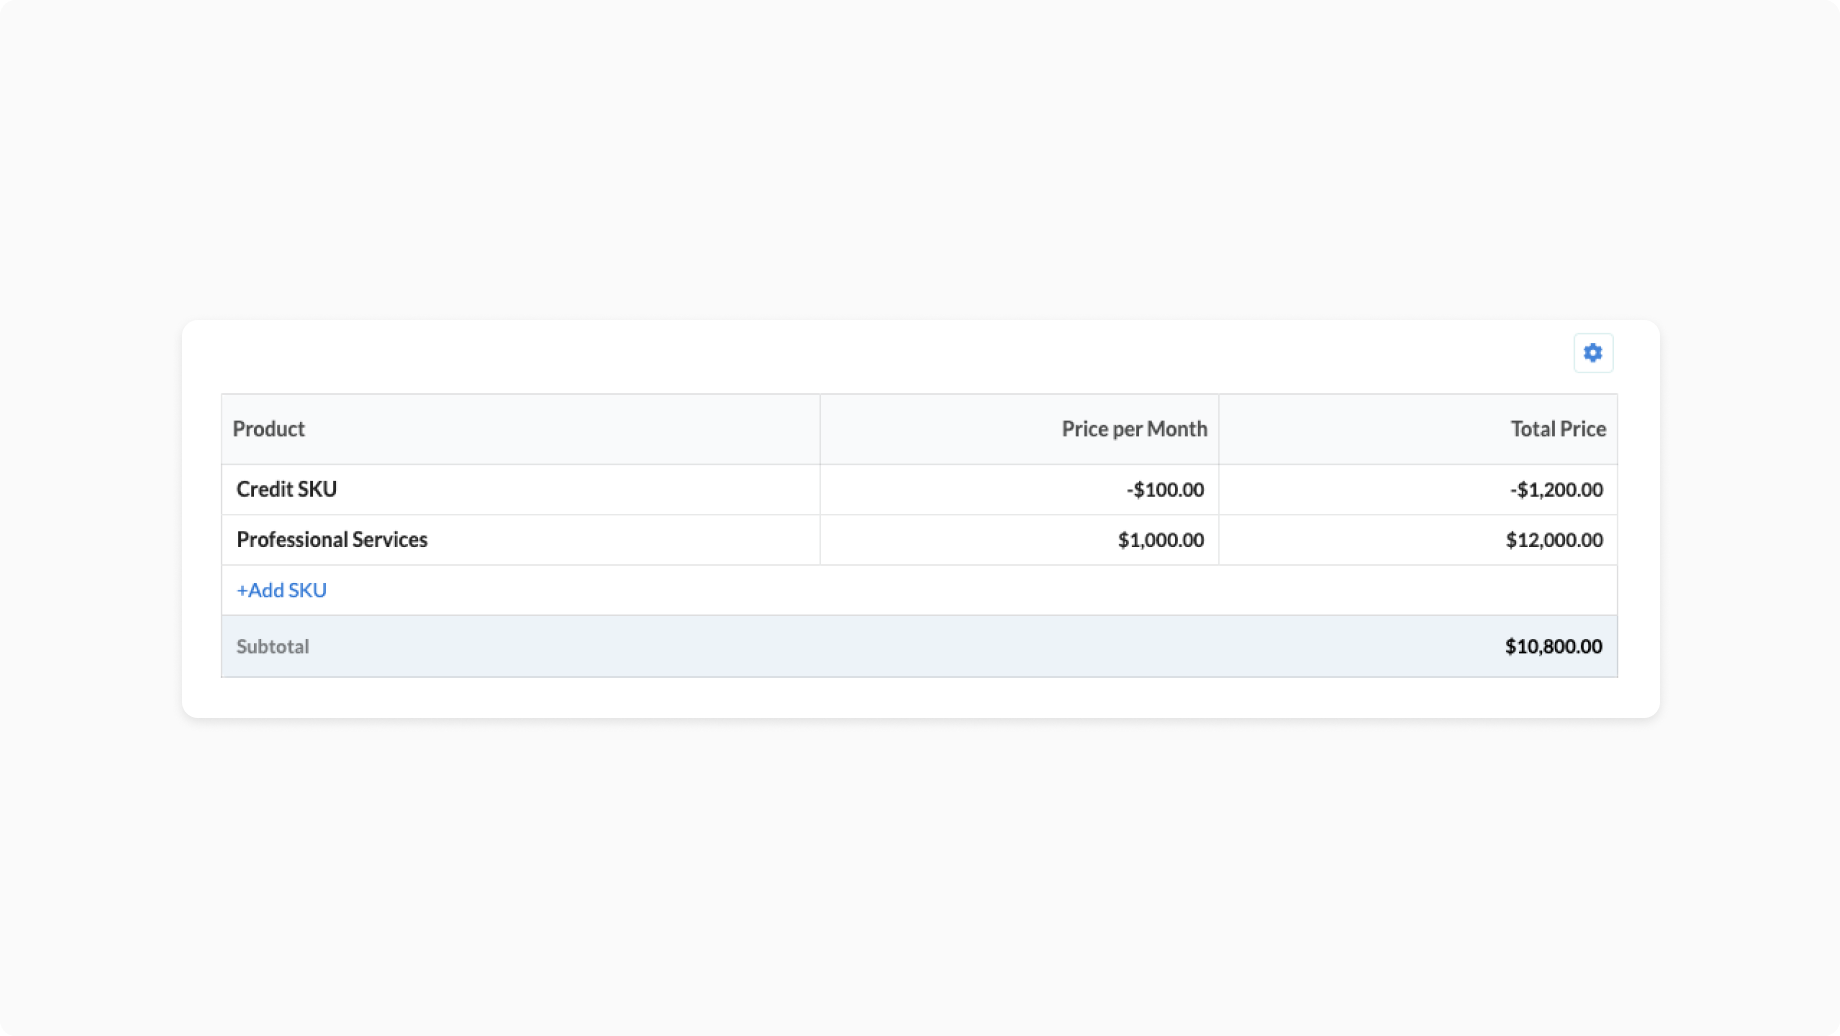Select the $10,800.00 subtotal amount
This screenshot has width=1840, height=1036.
click(1553, 646)
